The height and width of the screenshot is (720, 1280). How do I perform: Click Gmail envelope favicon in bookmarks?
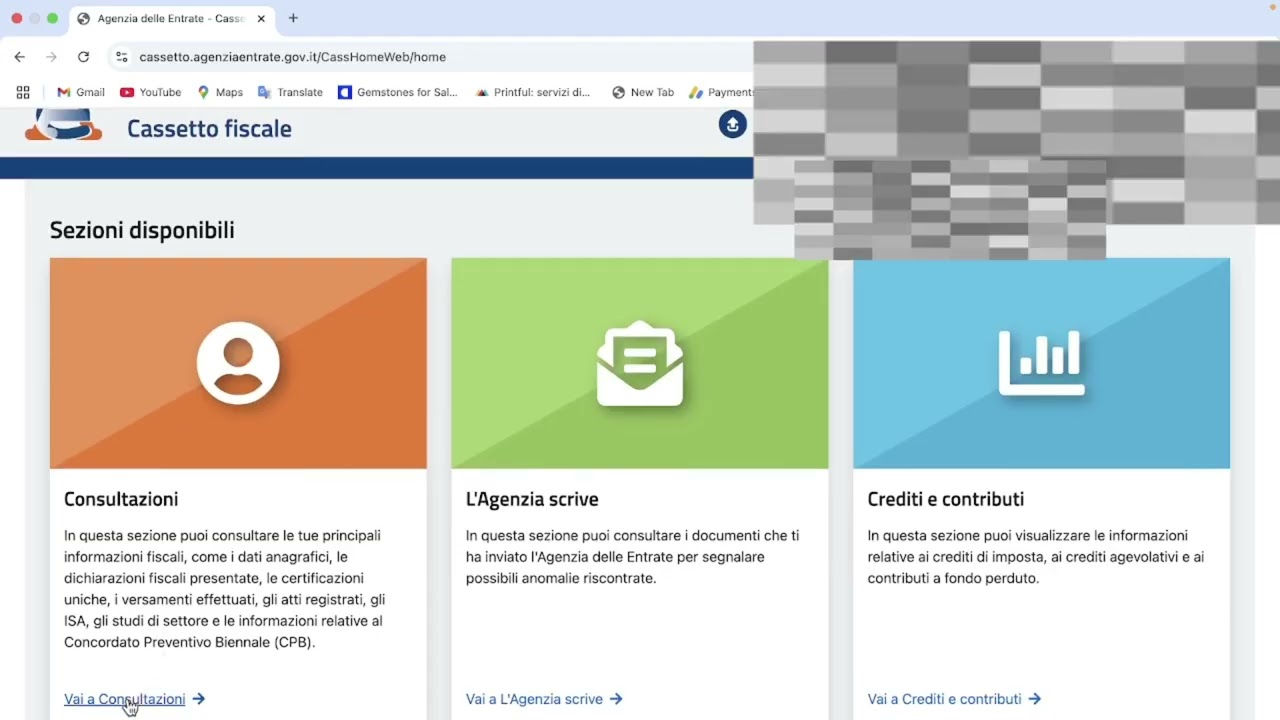coord(64,92)
